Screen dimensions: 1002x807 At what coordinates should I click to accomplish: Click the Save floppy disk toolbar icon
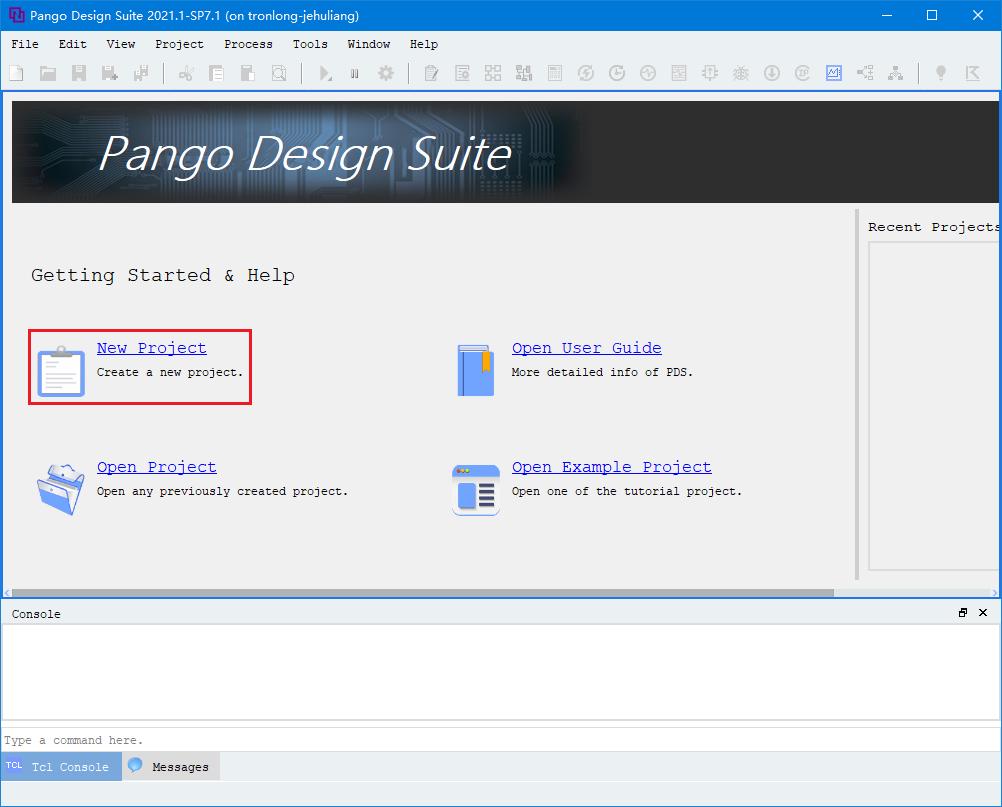pos(79,73)
